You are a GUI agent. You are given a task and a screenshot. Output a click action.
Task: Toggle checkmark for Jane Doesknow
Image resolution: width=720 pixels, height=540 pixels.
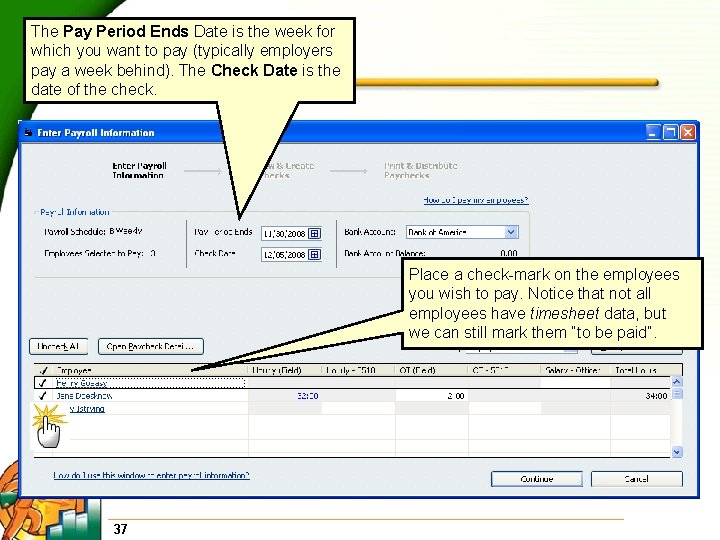(43, 396)
